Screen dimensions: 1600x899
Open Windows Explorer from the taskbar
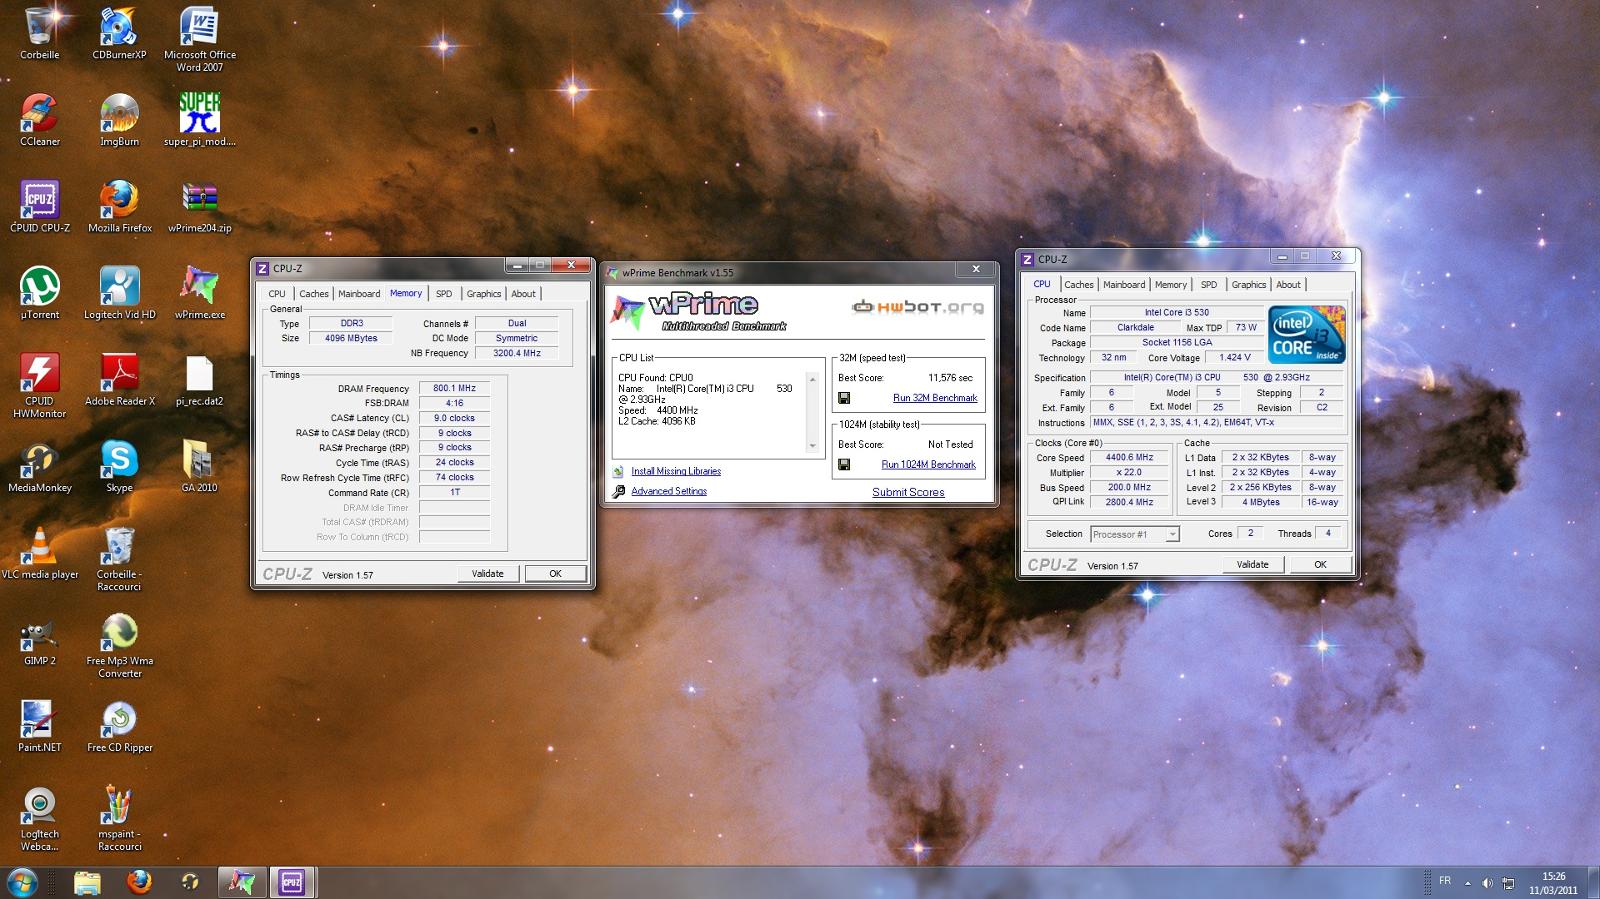click(87, 882)
